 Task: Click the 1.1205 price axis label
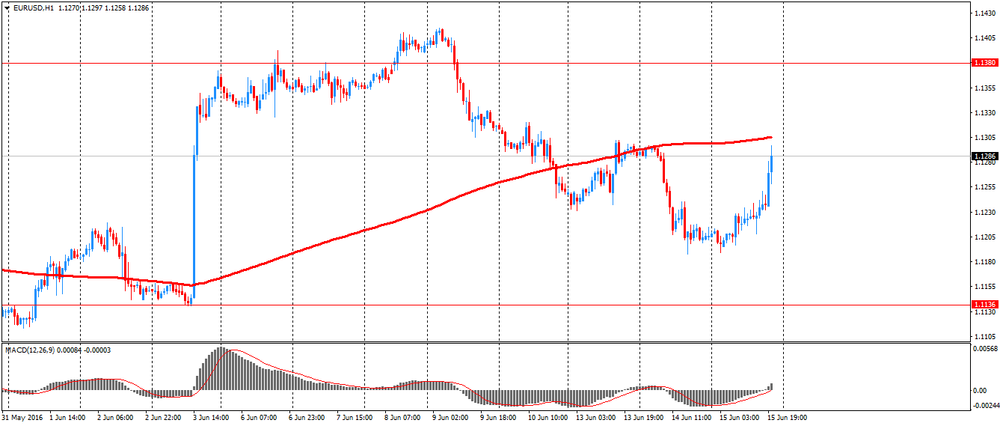tap(983, 237)
